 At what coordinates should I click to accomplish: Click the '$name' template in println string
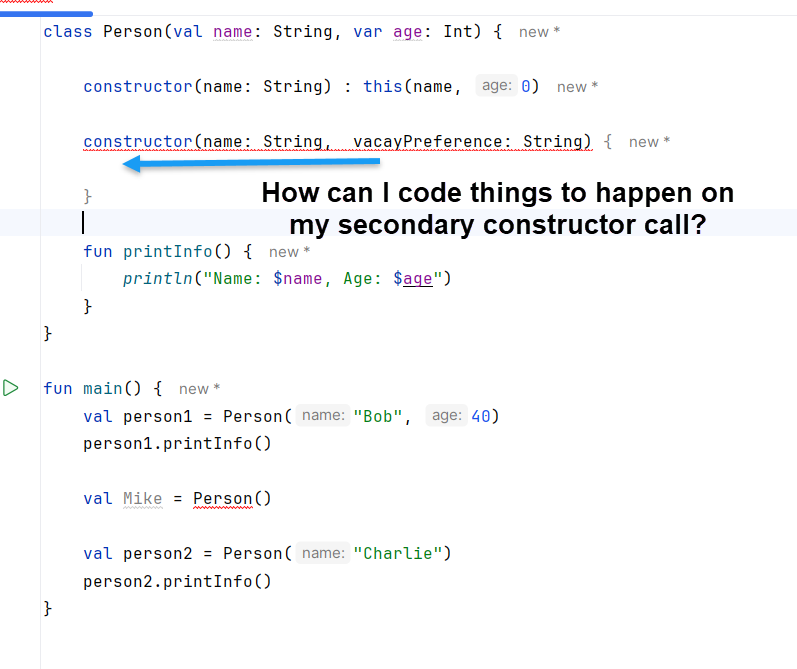[297, 279]
